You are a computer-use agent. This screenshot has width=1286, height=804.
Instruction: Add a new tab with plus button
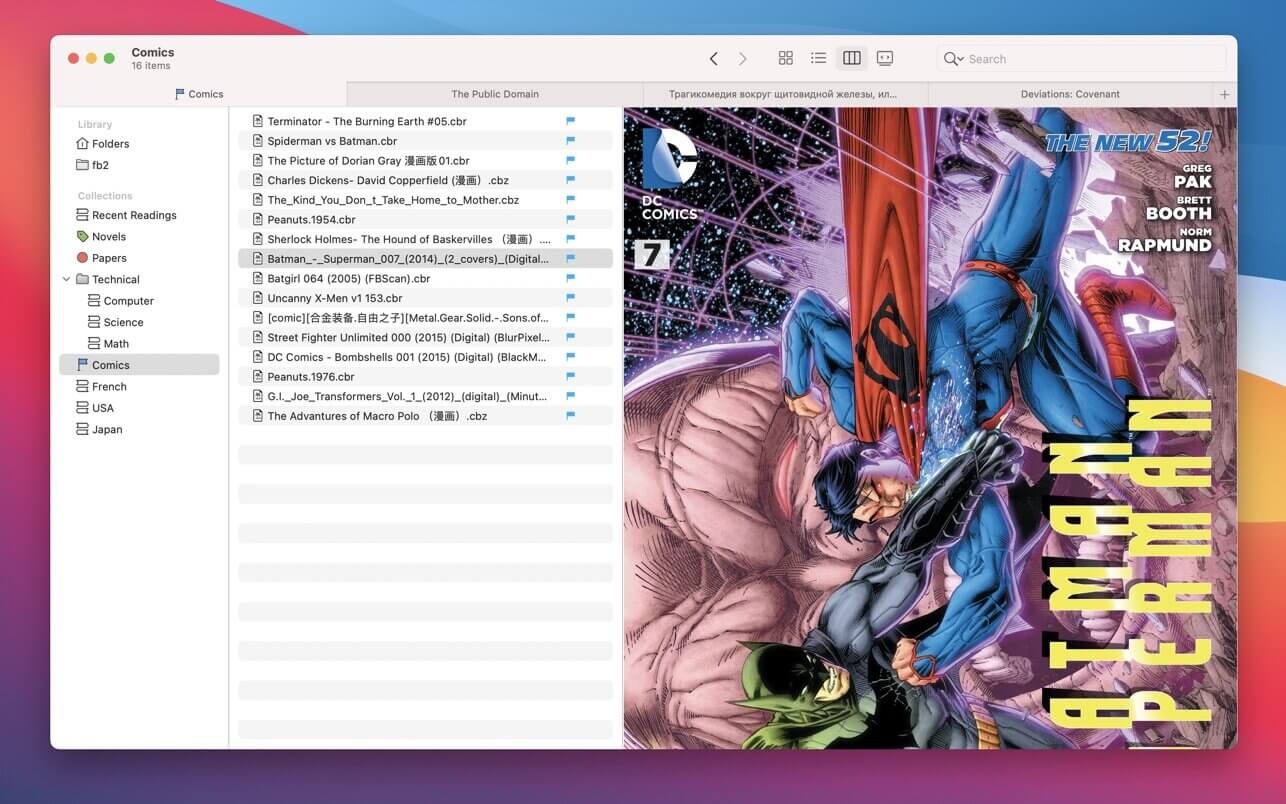1224,95
